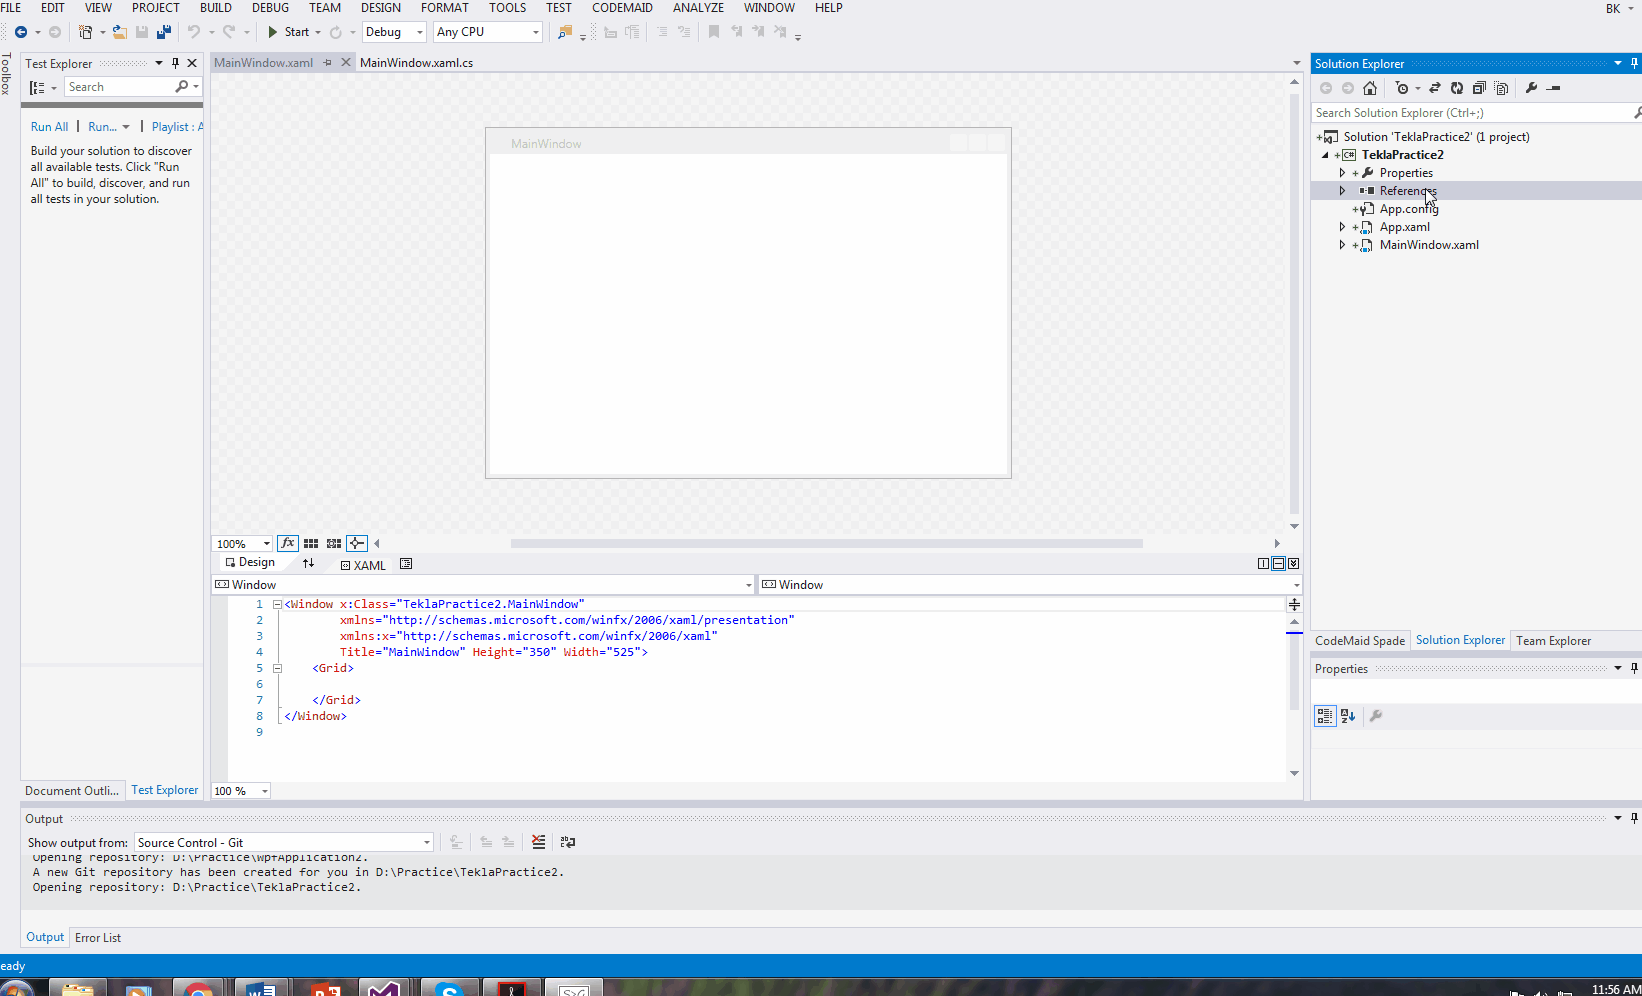Viewport: 1642px width, 996px height.
Task: Click the Collapse All icon in Solution Explorer
Action: coord(1479,88)
